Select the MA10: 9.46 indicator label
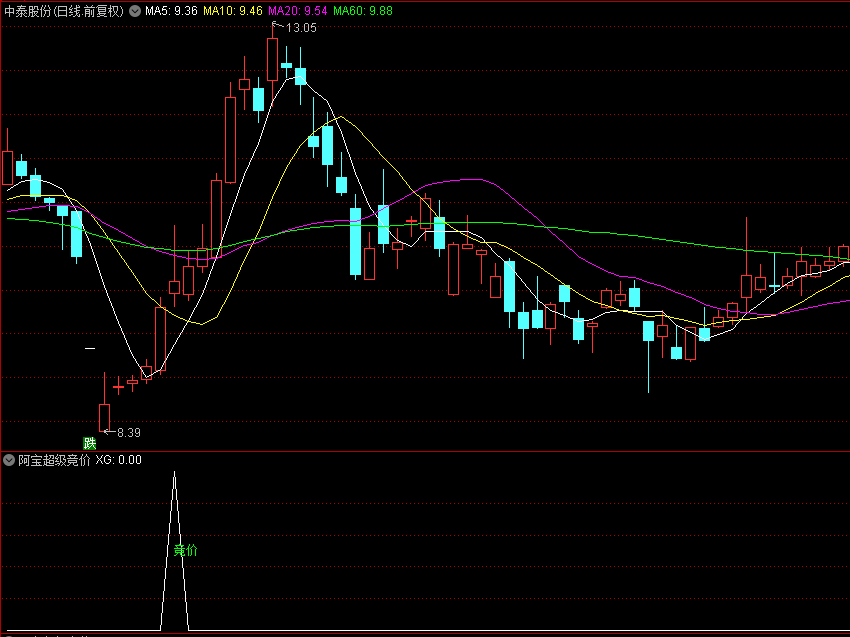The height and width of the screenshot is (637, 850). [x=233, y=11]
